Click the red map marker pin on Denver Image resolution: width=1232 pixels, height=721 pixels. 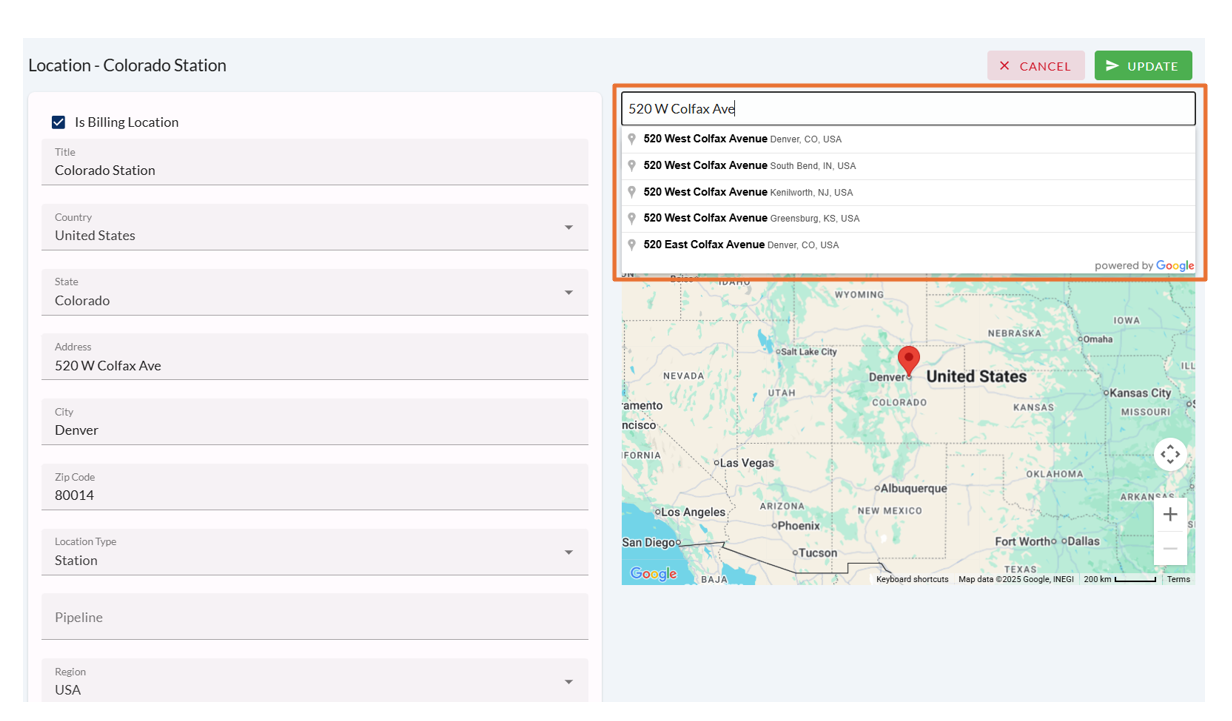tap(908, 359)
